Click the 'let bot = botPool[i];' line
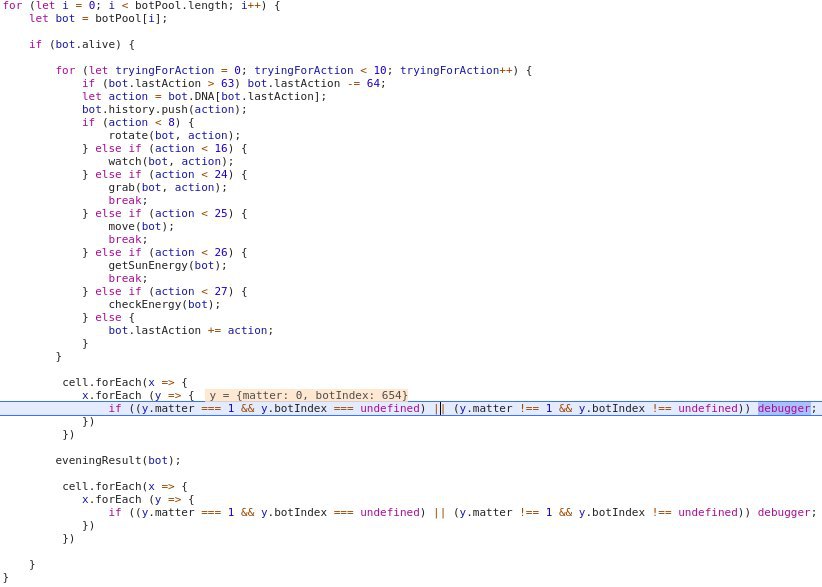Screen dimensions: 822x587 [99, 18]
